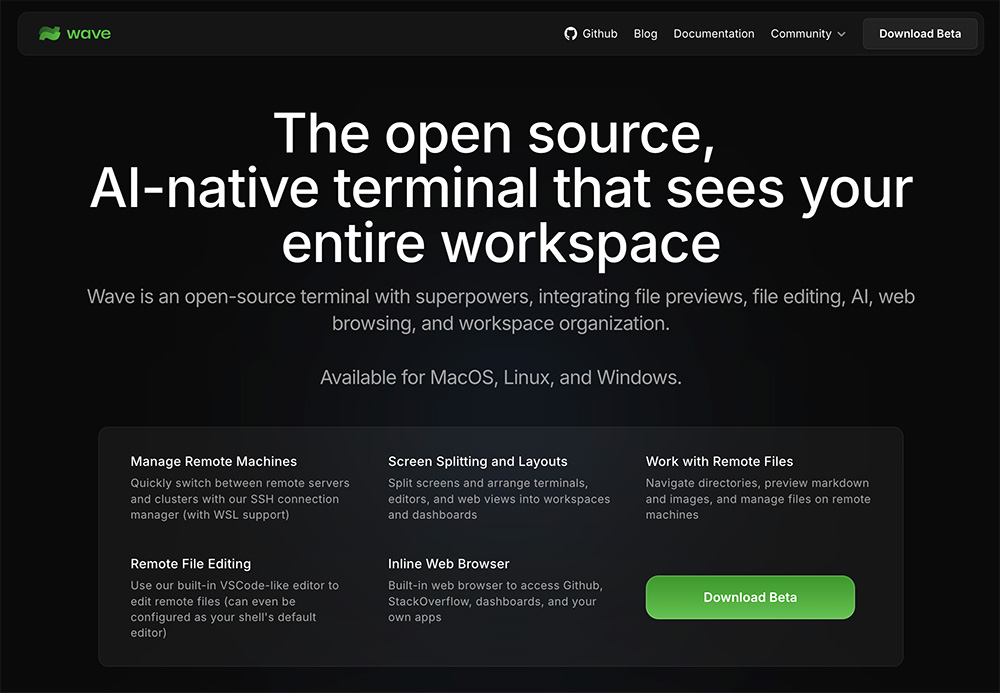Viewport: 1000px width, 693px height.
Task: Click the green Download Beta button
Action: pos(750,597)
